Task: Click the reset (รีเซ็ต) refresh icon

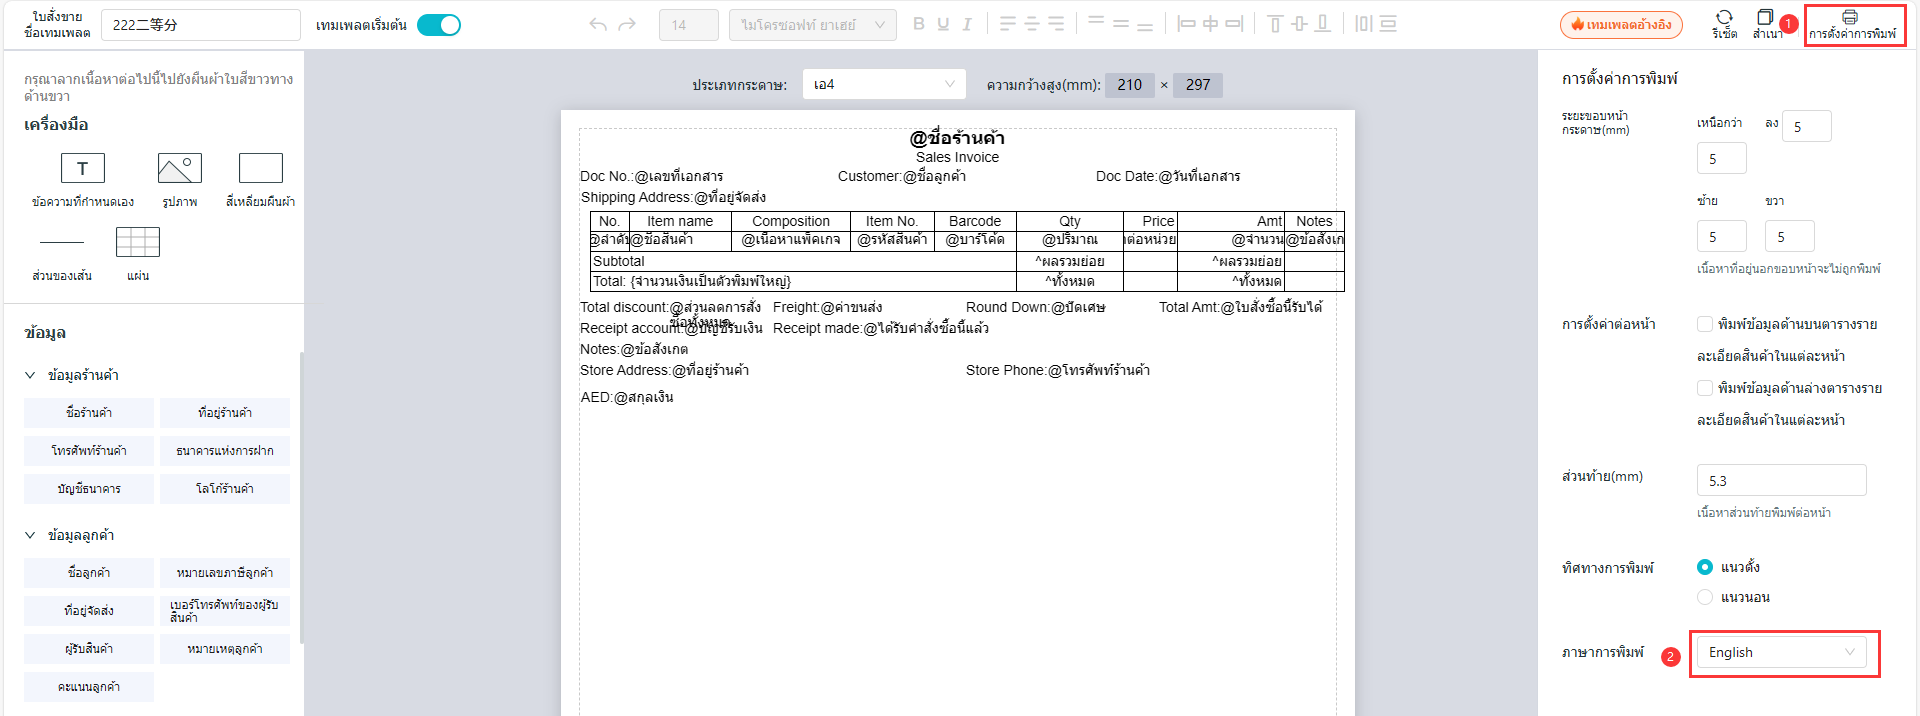Action: click(1724, 17)
